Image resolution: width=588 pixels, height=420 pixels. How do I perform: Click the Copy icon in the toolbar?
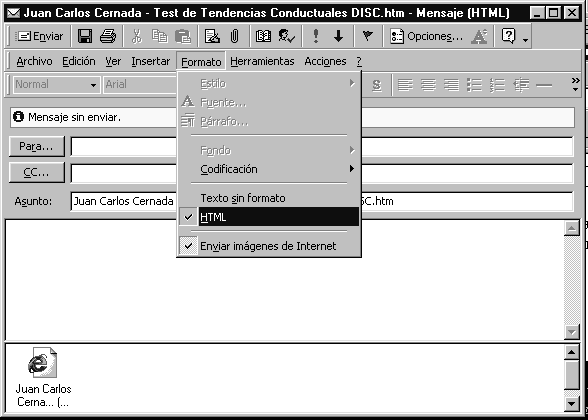point(160,36)
